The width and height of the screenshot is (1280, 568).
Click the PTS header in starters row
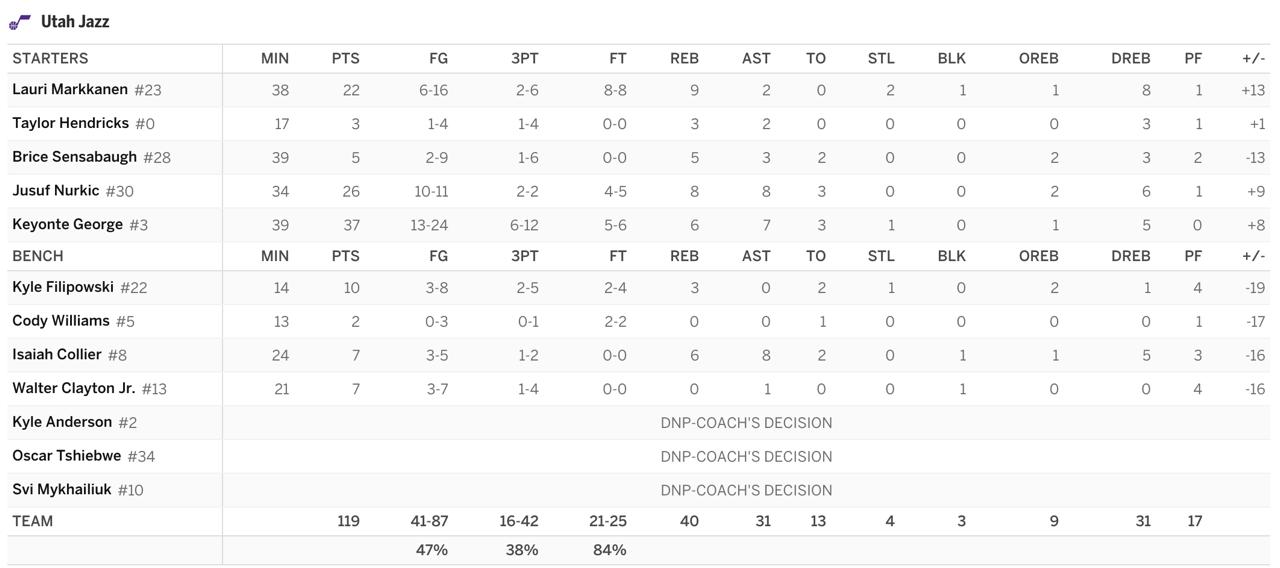[x=345, y=58]
